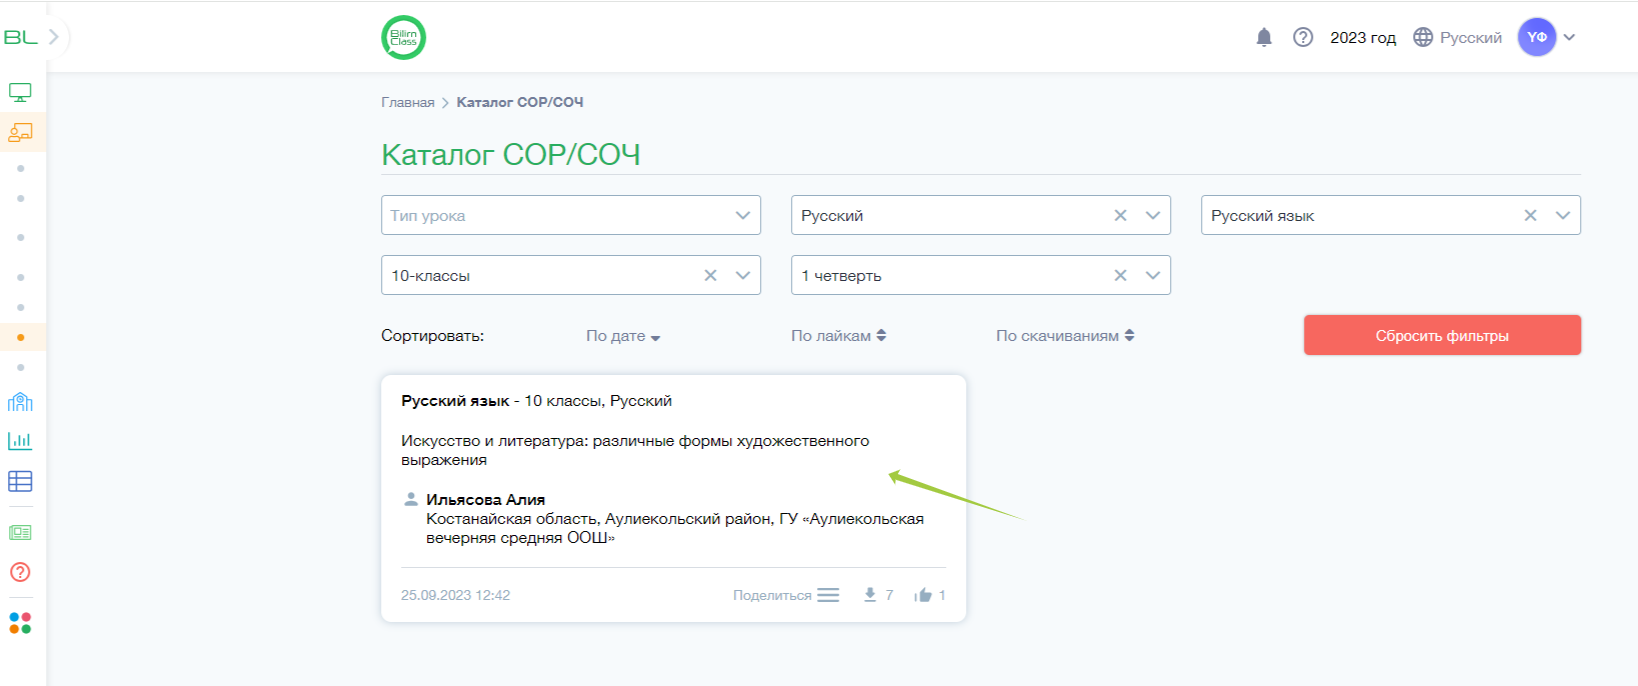Click Каталог СОР/СОЧ breadcrumb
Image resolution: width=1638 pixels, height=686 pixels.
pyautogui.click(x=520, y=102)
